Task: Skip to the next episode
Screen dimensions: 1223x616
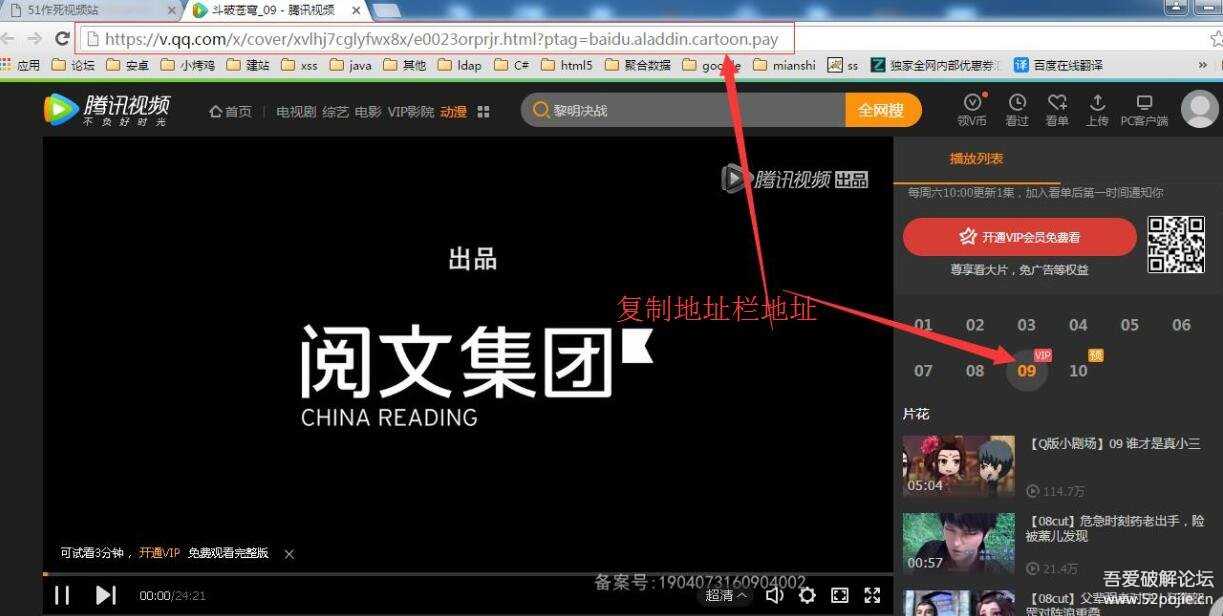Action: (106, 595)
